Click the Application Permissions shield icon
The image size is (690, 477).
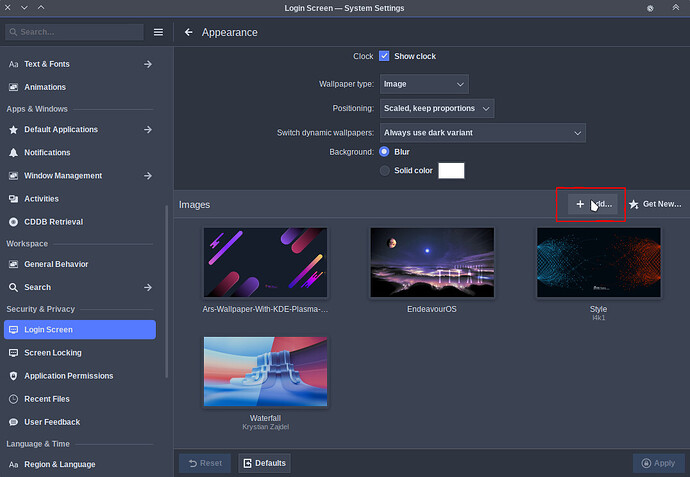point(14,376)
